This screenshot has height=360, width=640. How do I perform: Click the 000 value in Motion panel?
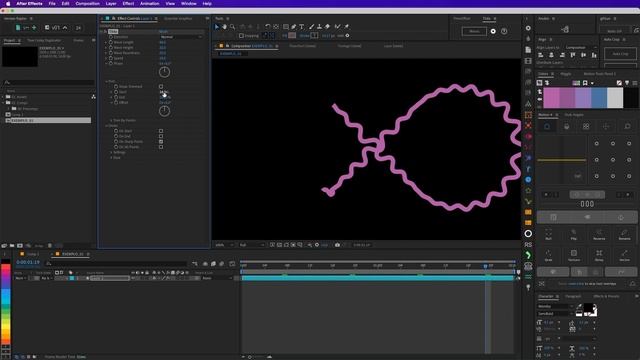(587, 204)
